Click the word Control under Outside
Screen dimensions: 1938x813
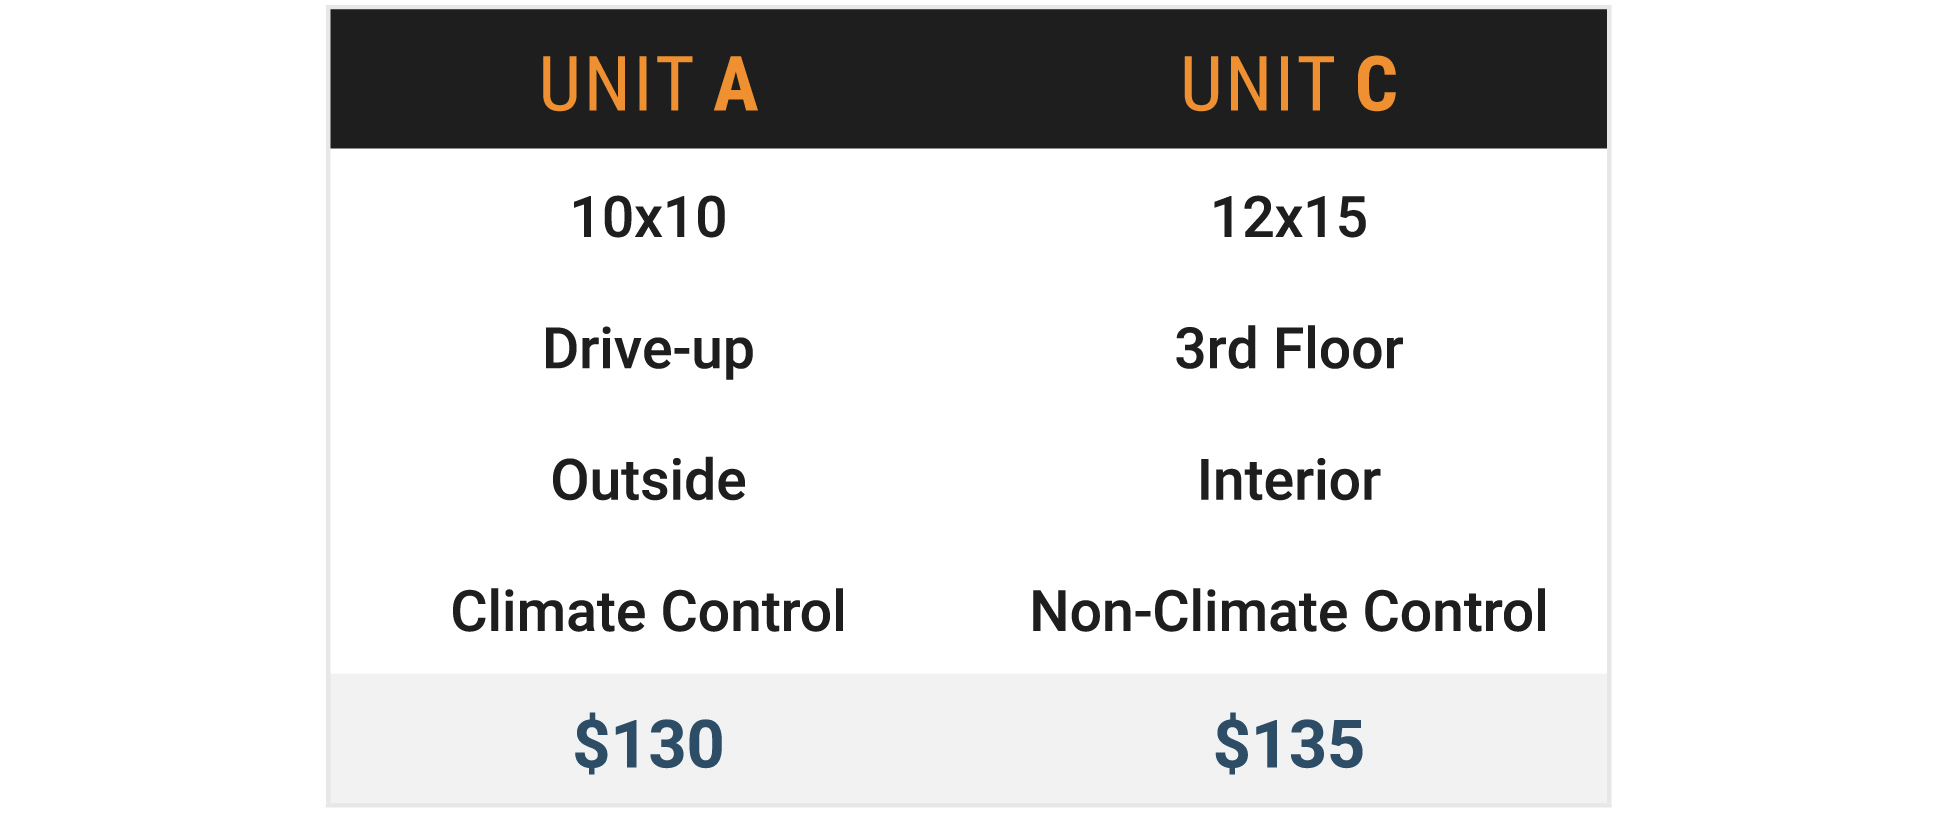[x=753, y=611]
